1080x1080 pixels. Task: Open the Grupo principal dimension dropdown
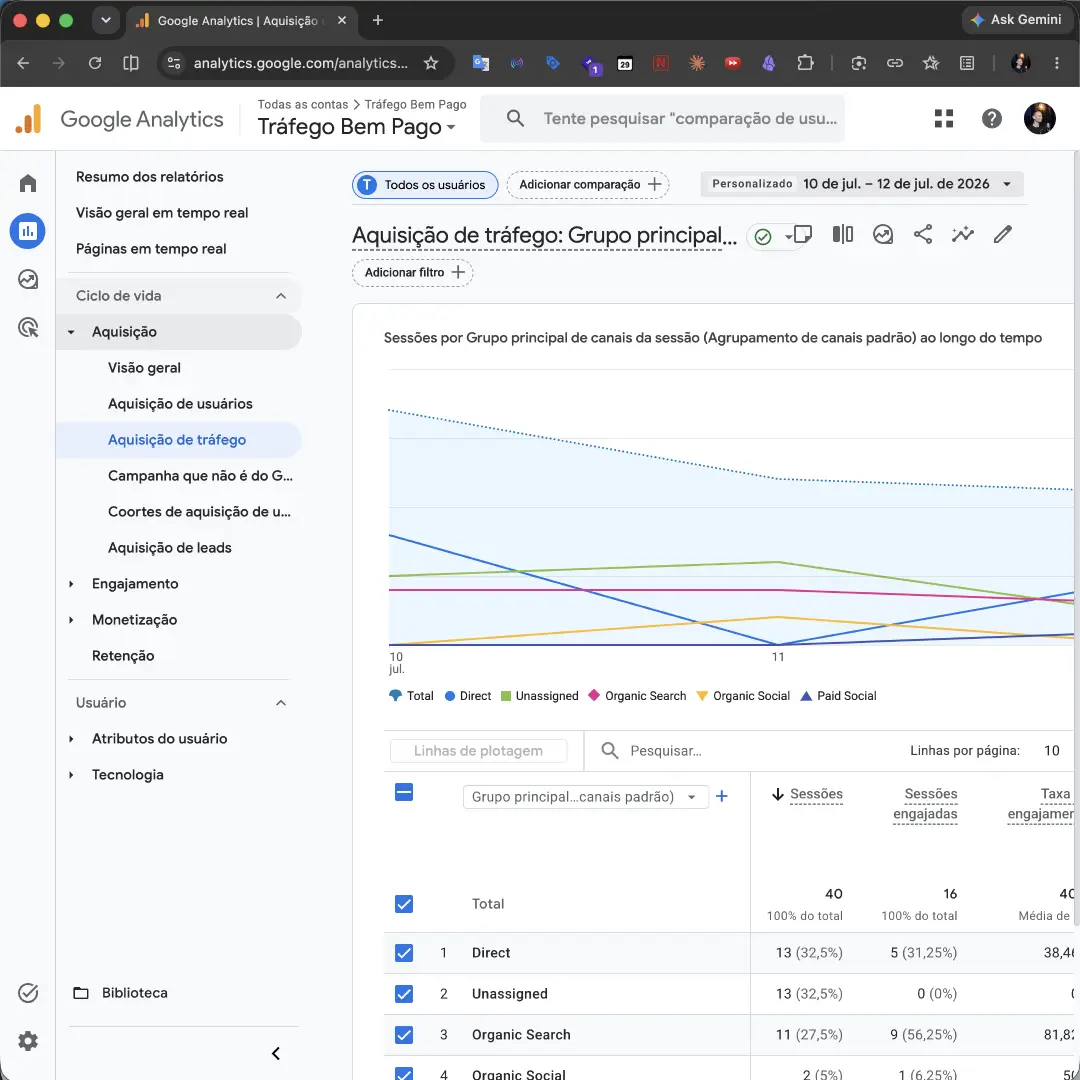coord(585,797)
